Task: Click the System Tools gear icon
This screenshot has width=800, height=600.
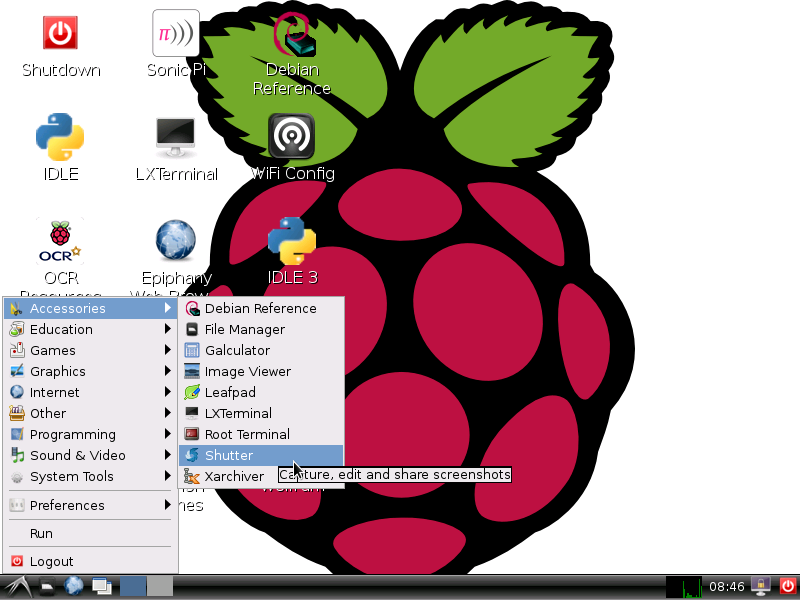Action: pos(17,477)
